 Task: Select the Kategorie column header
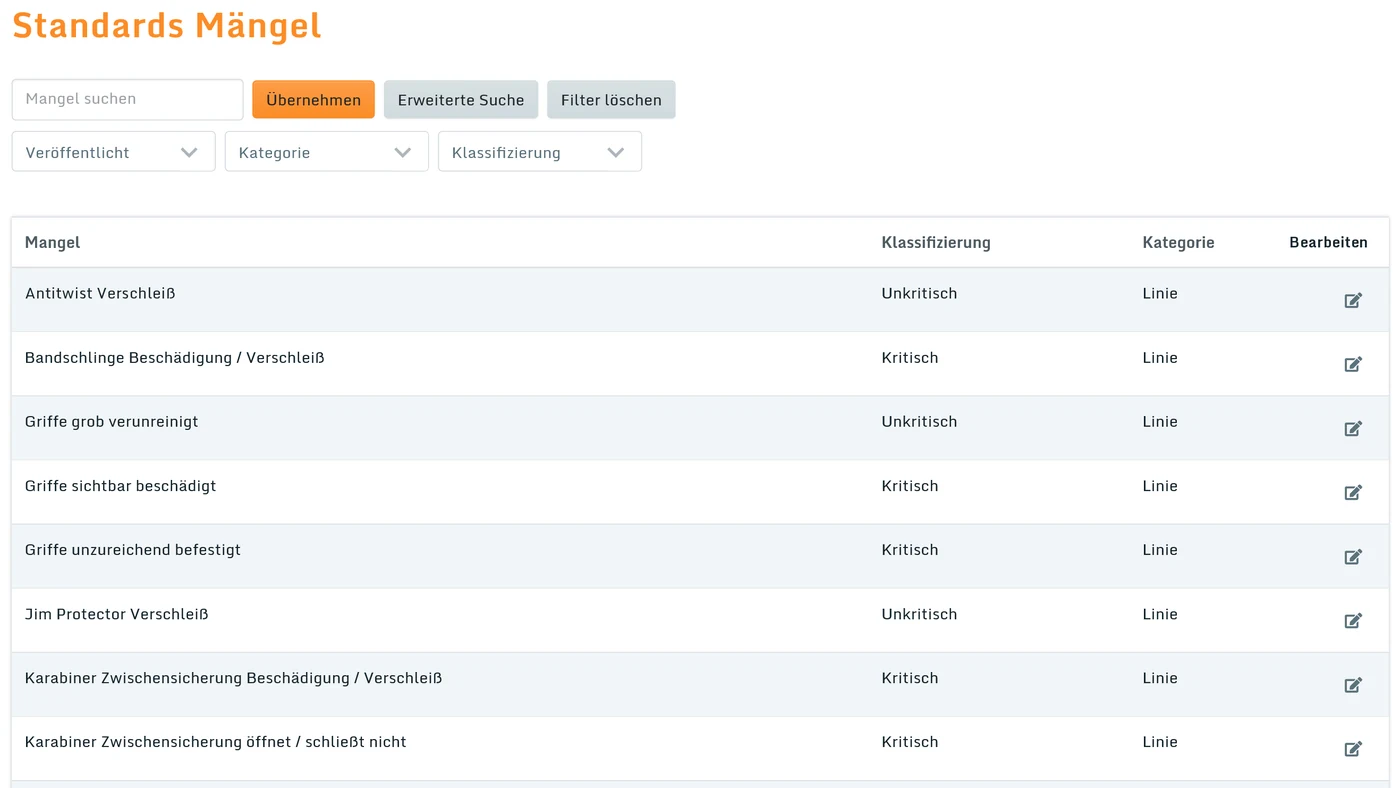click(x=1178, y=242)
